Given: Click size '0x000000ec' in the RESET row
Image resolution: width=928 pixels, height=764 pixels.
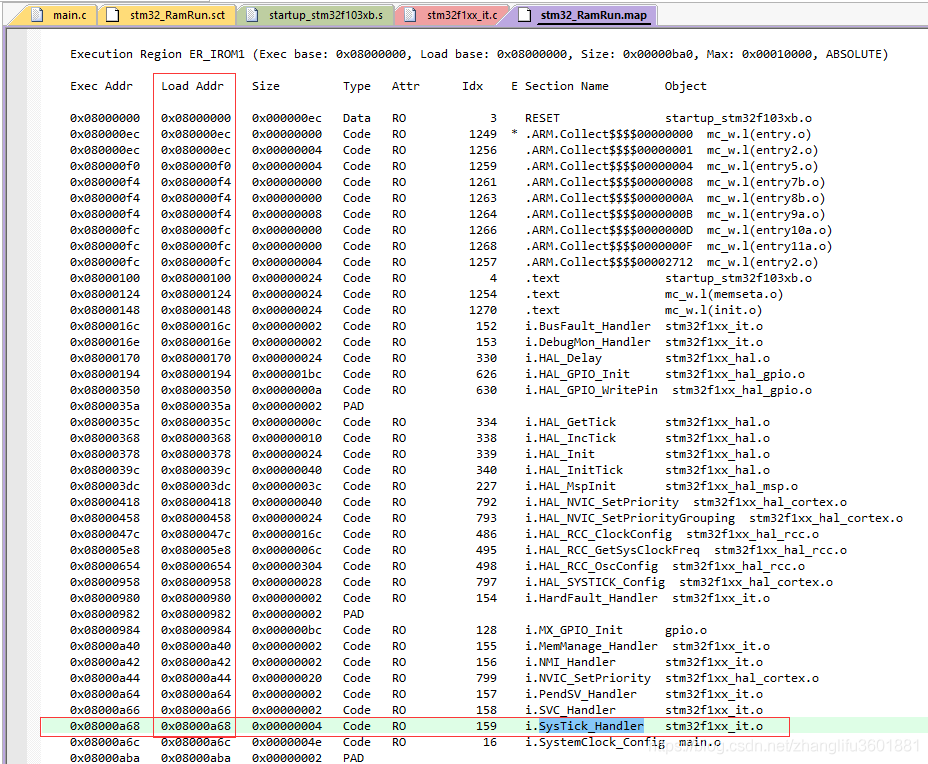Looking at the screenshot, I should coord(286,118).
